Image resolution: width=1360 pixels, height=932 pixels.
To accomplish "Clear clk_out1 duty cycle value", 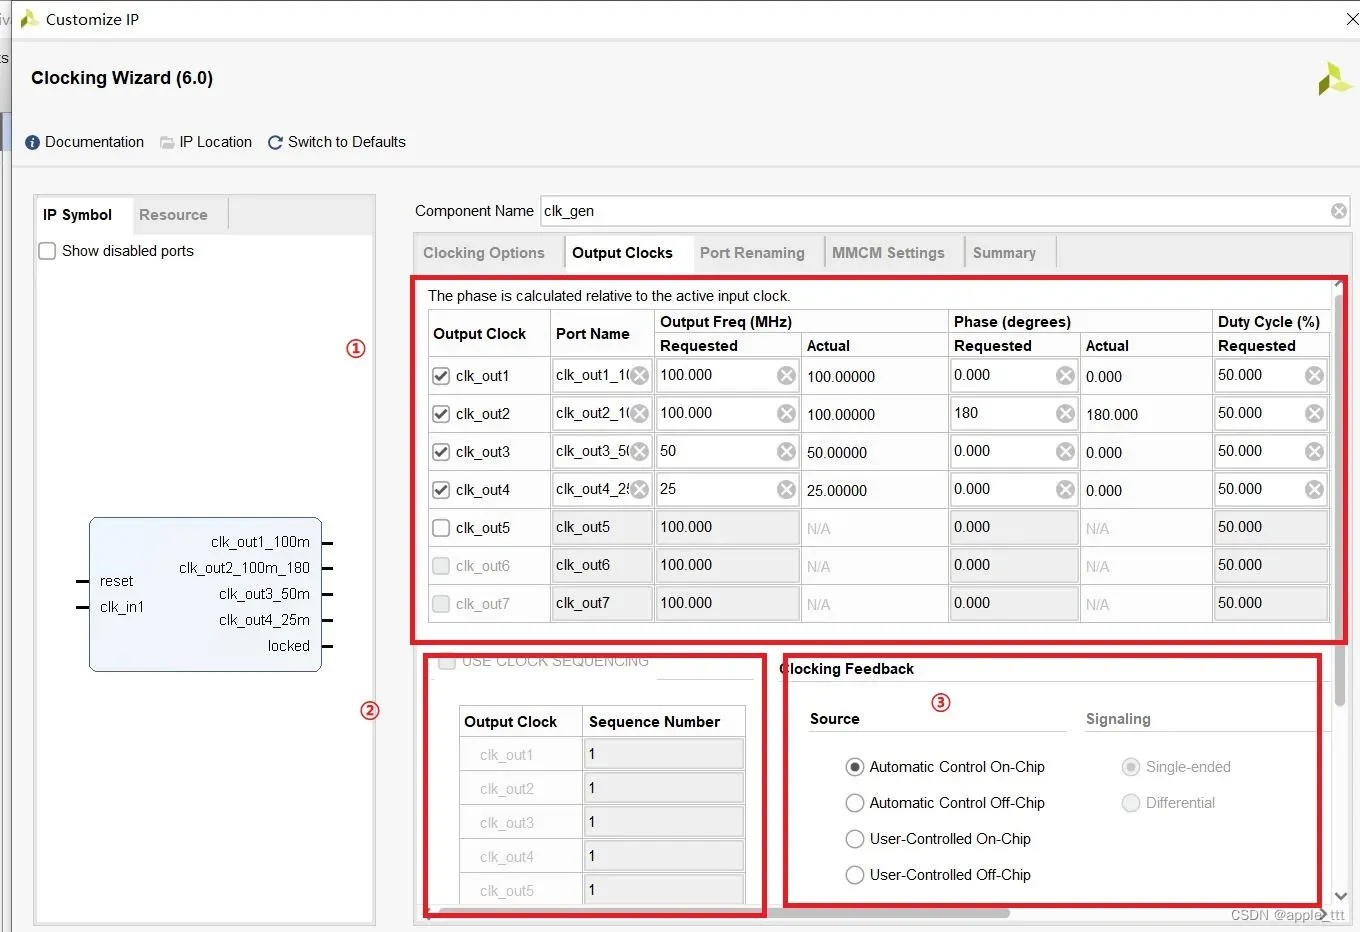I will [x=1315, y=376].
